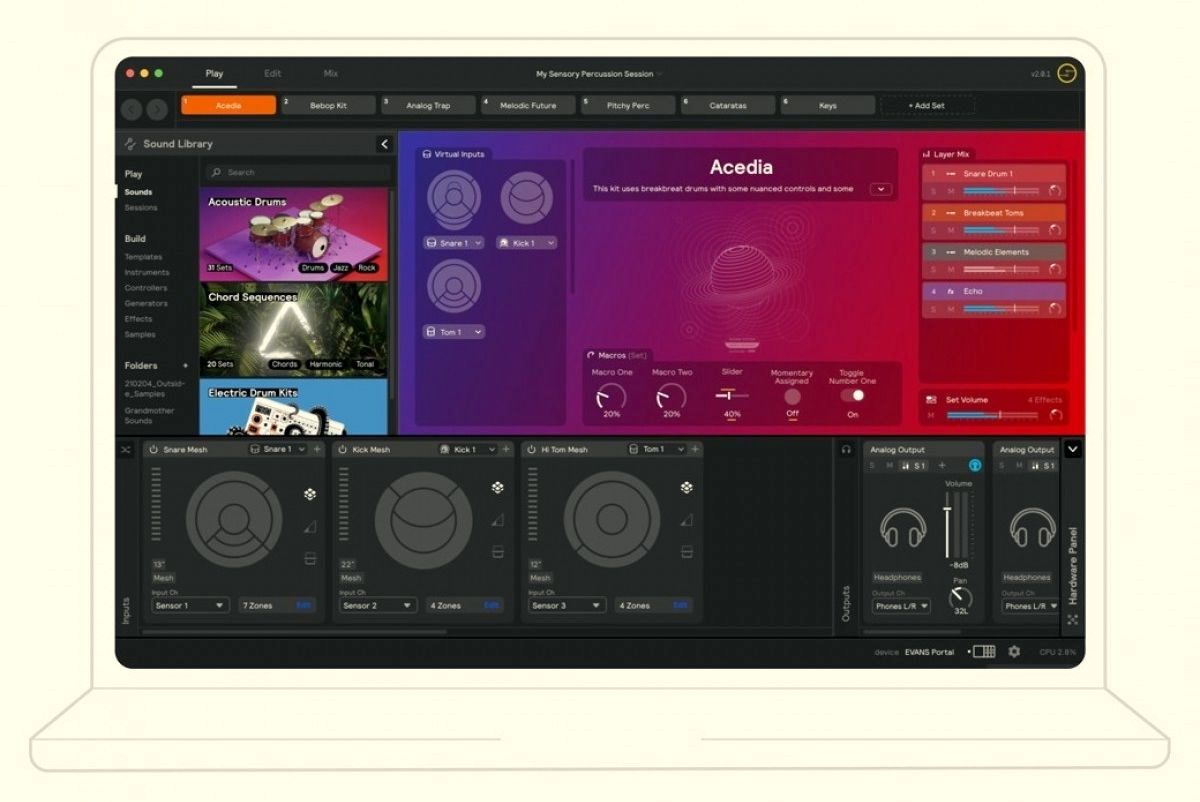Solo the Snare Drum 1 layer
This screenshot has width=1200, height=802.
934,190
